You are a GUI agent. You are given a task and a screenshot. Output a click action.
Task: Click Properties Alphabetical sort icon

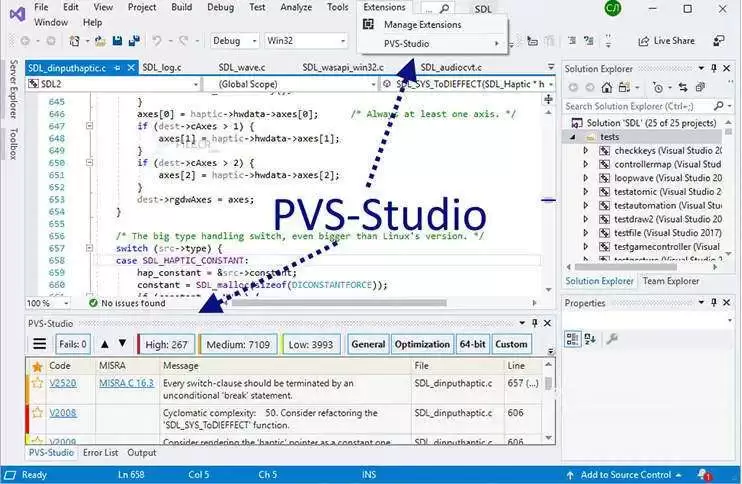(x=590, y=339)
